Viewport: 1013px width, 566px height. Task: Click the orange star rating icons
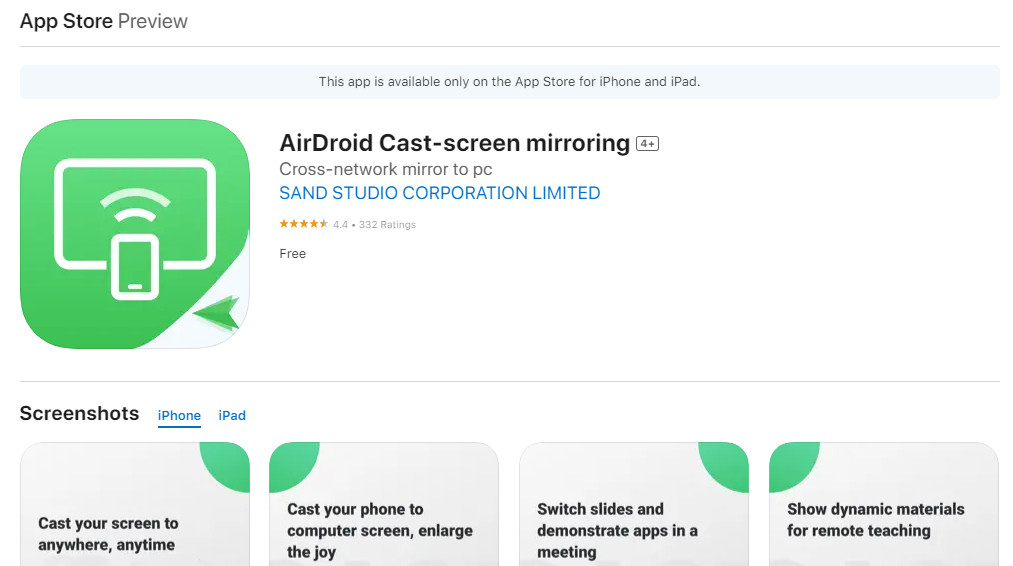click(303, 225)
